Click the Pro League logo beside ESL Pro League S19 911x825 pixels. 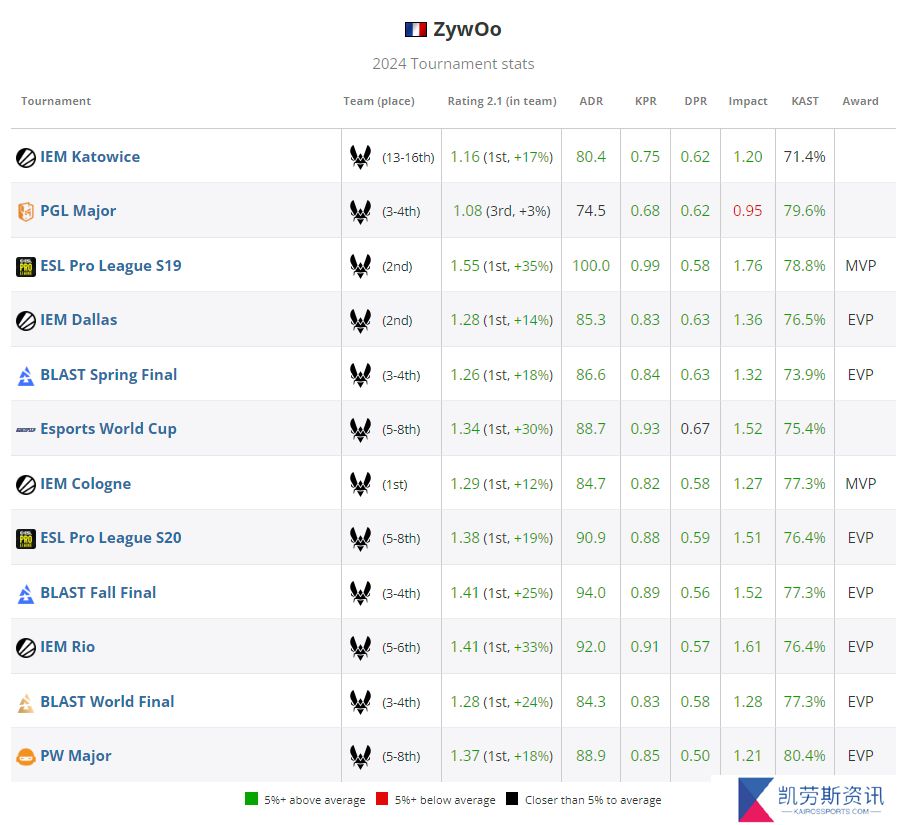(26, 267)
